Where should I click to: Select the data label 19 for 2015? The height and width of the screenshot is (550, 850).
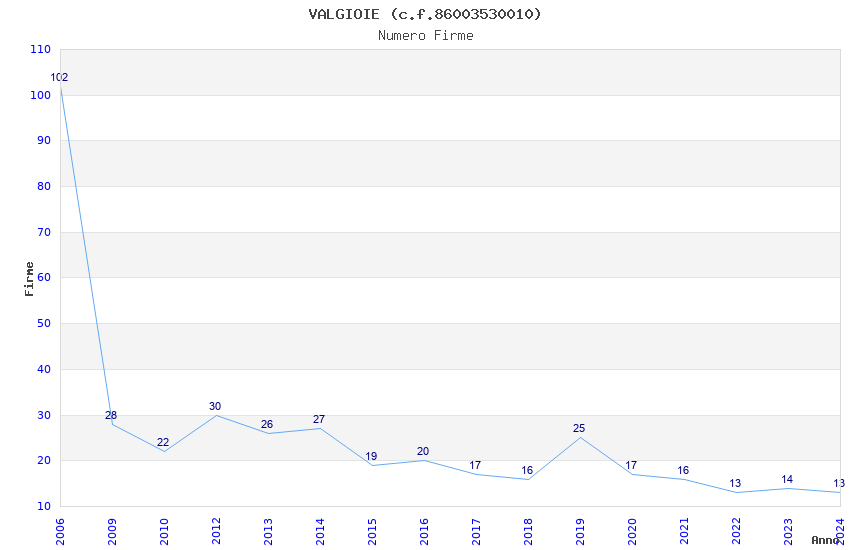tap(371, 456)
